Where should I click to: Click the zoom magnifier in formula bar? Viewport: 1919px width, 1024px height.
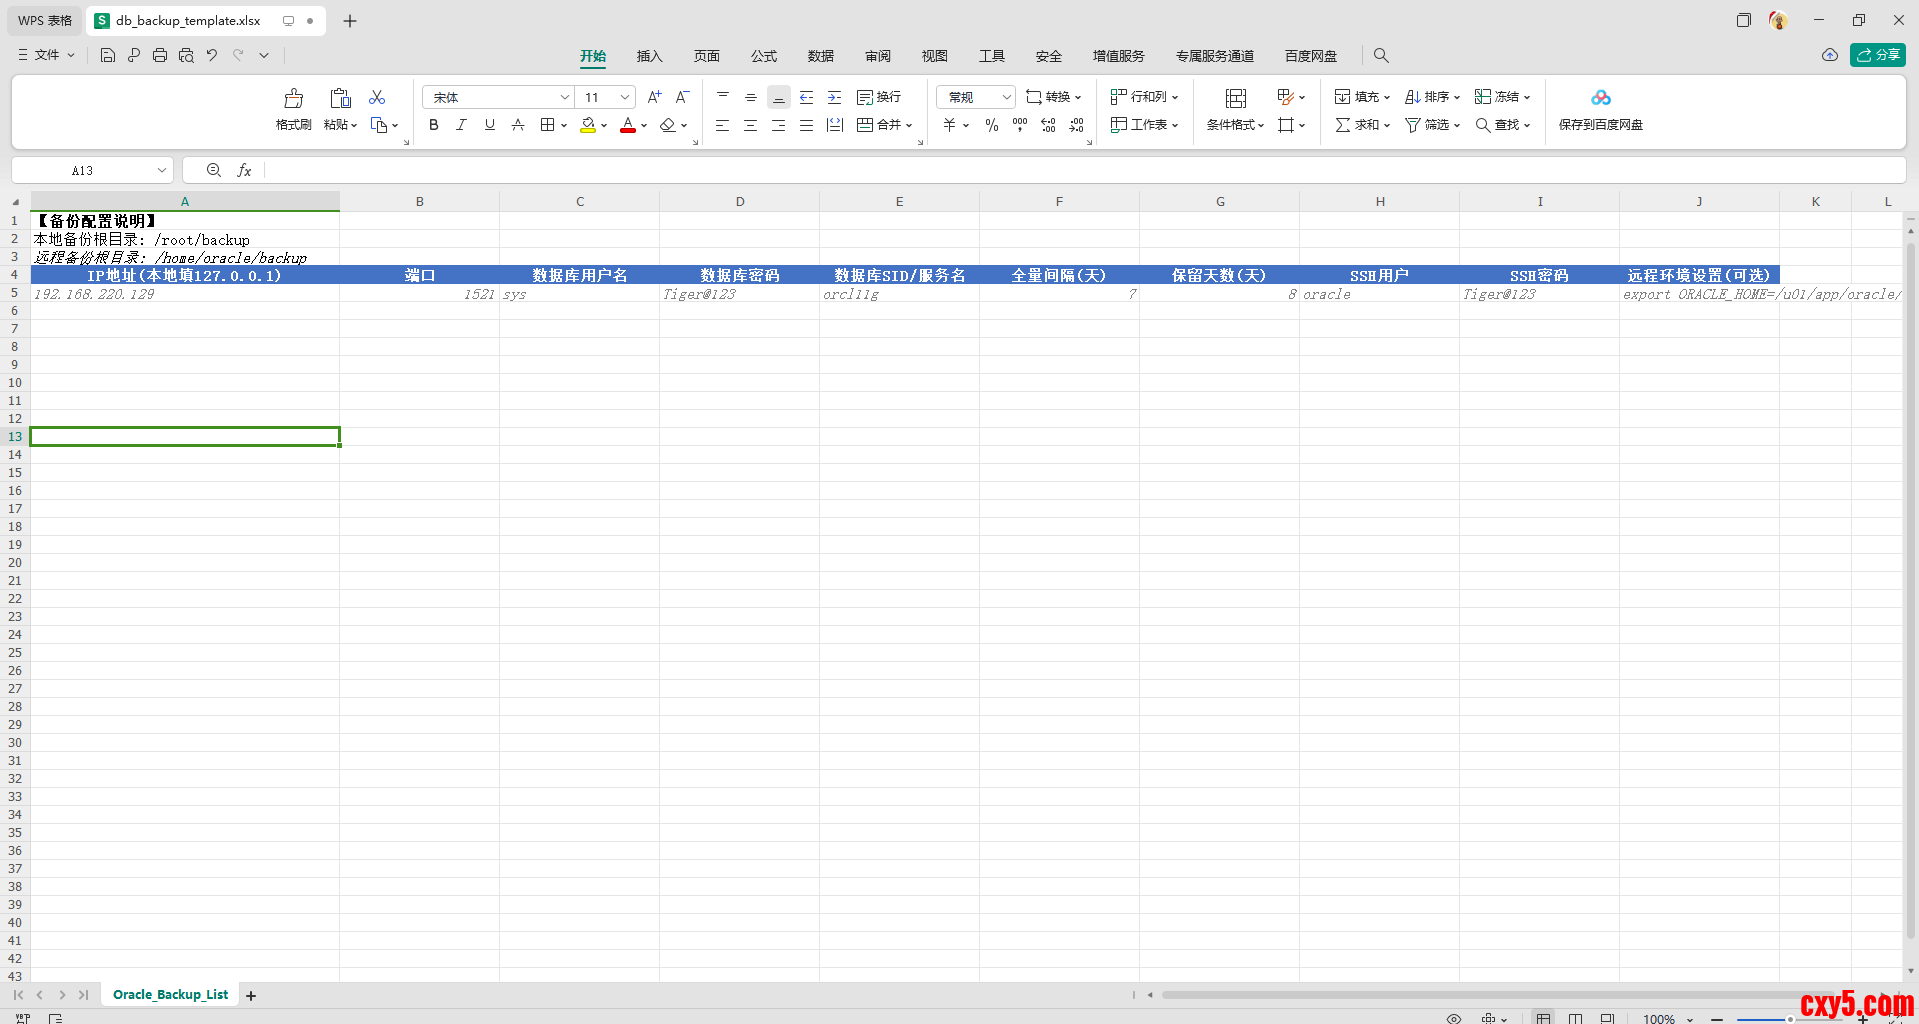[x=214, y=170]
